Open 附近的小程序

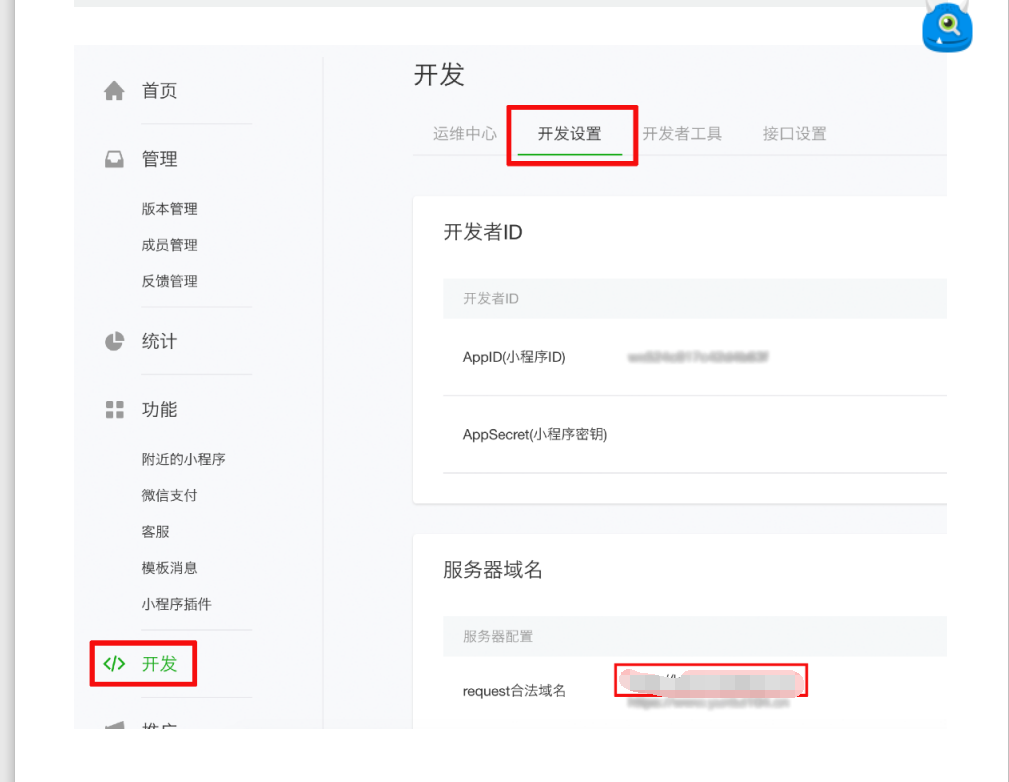point(183,459)
